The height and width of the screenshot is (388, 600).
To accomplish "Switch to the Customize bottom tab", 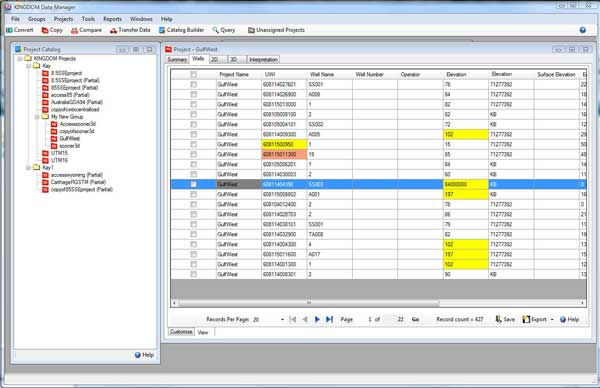I will tap(181, 332).
